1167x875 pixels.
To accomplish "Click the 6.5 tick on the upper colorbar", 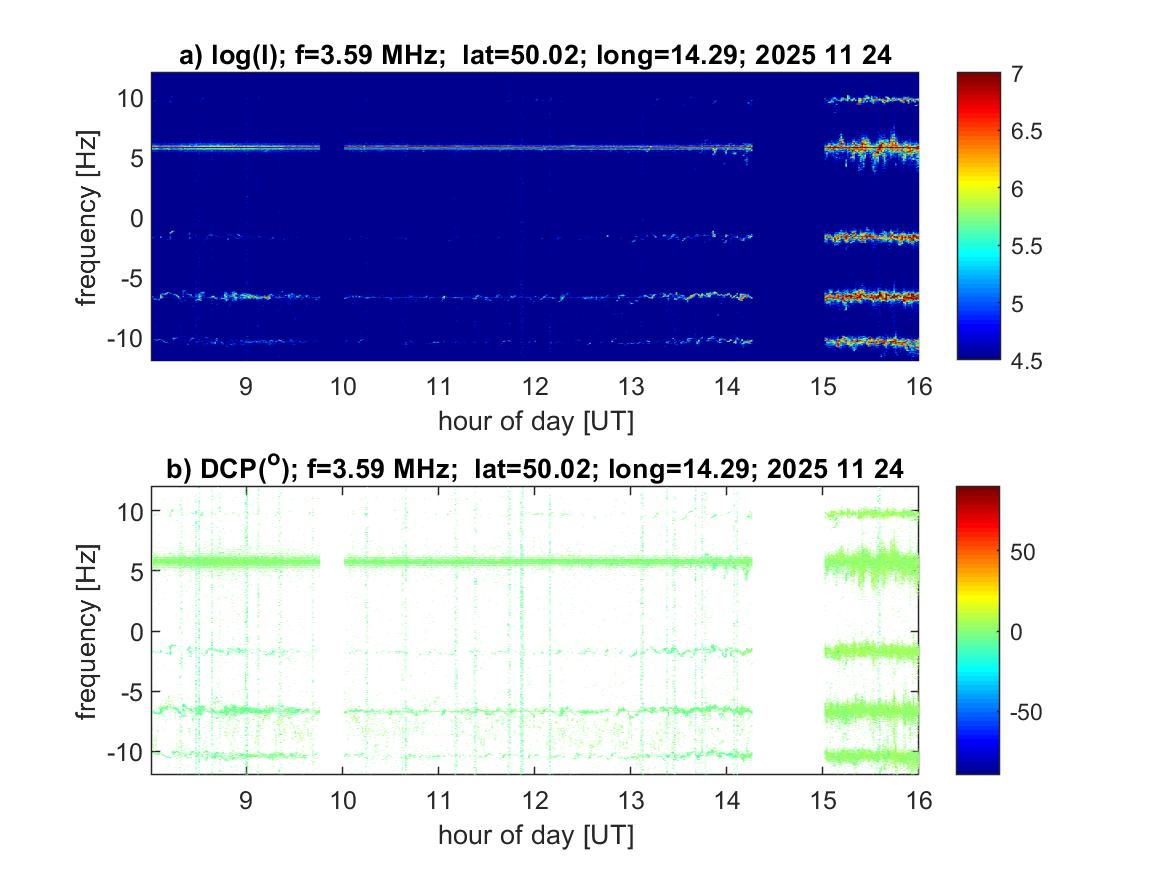I will tap(1030, 131).
